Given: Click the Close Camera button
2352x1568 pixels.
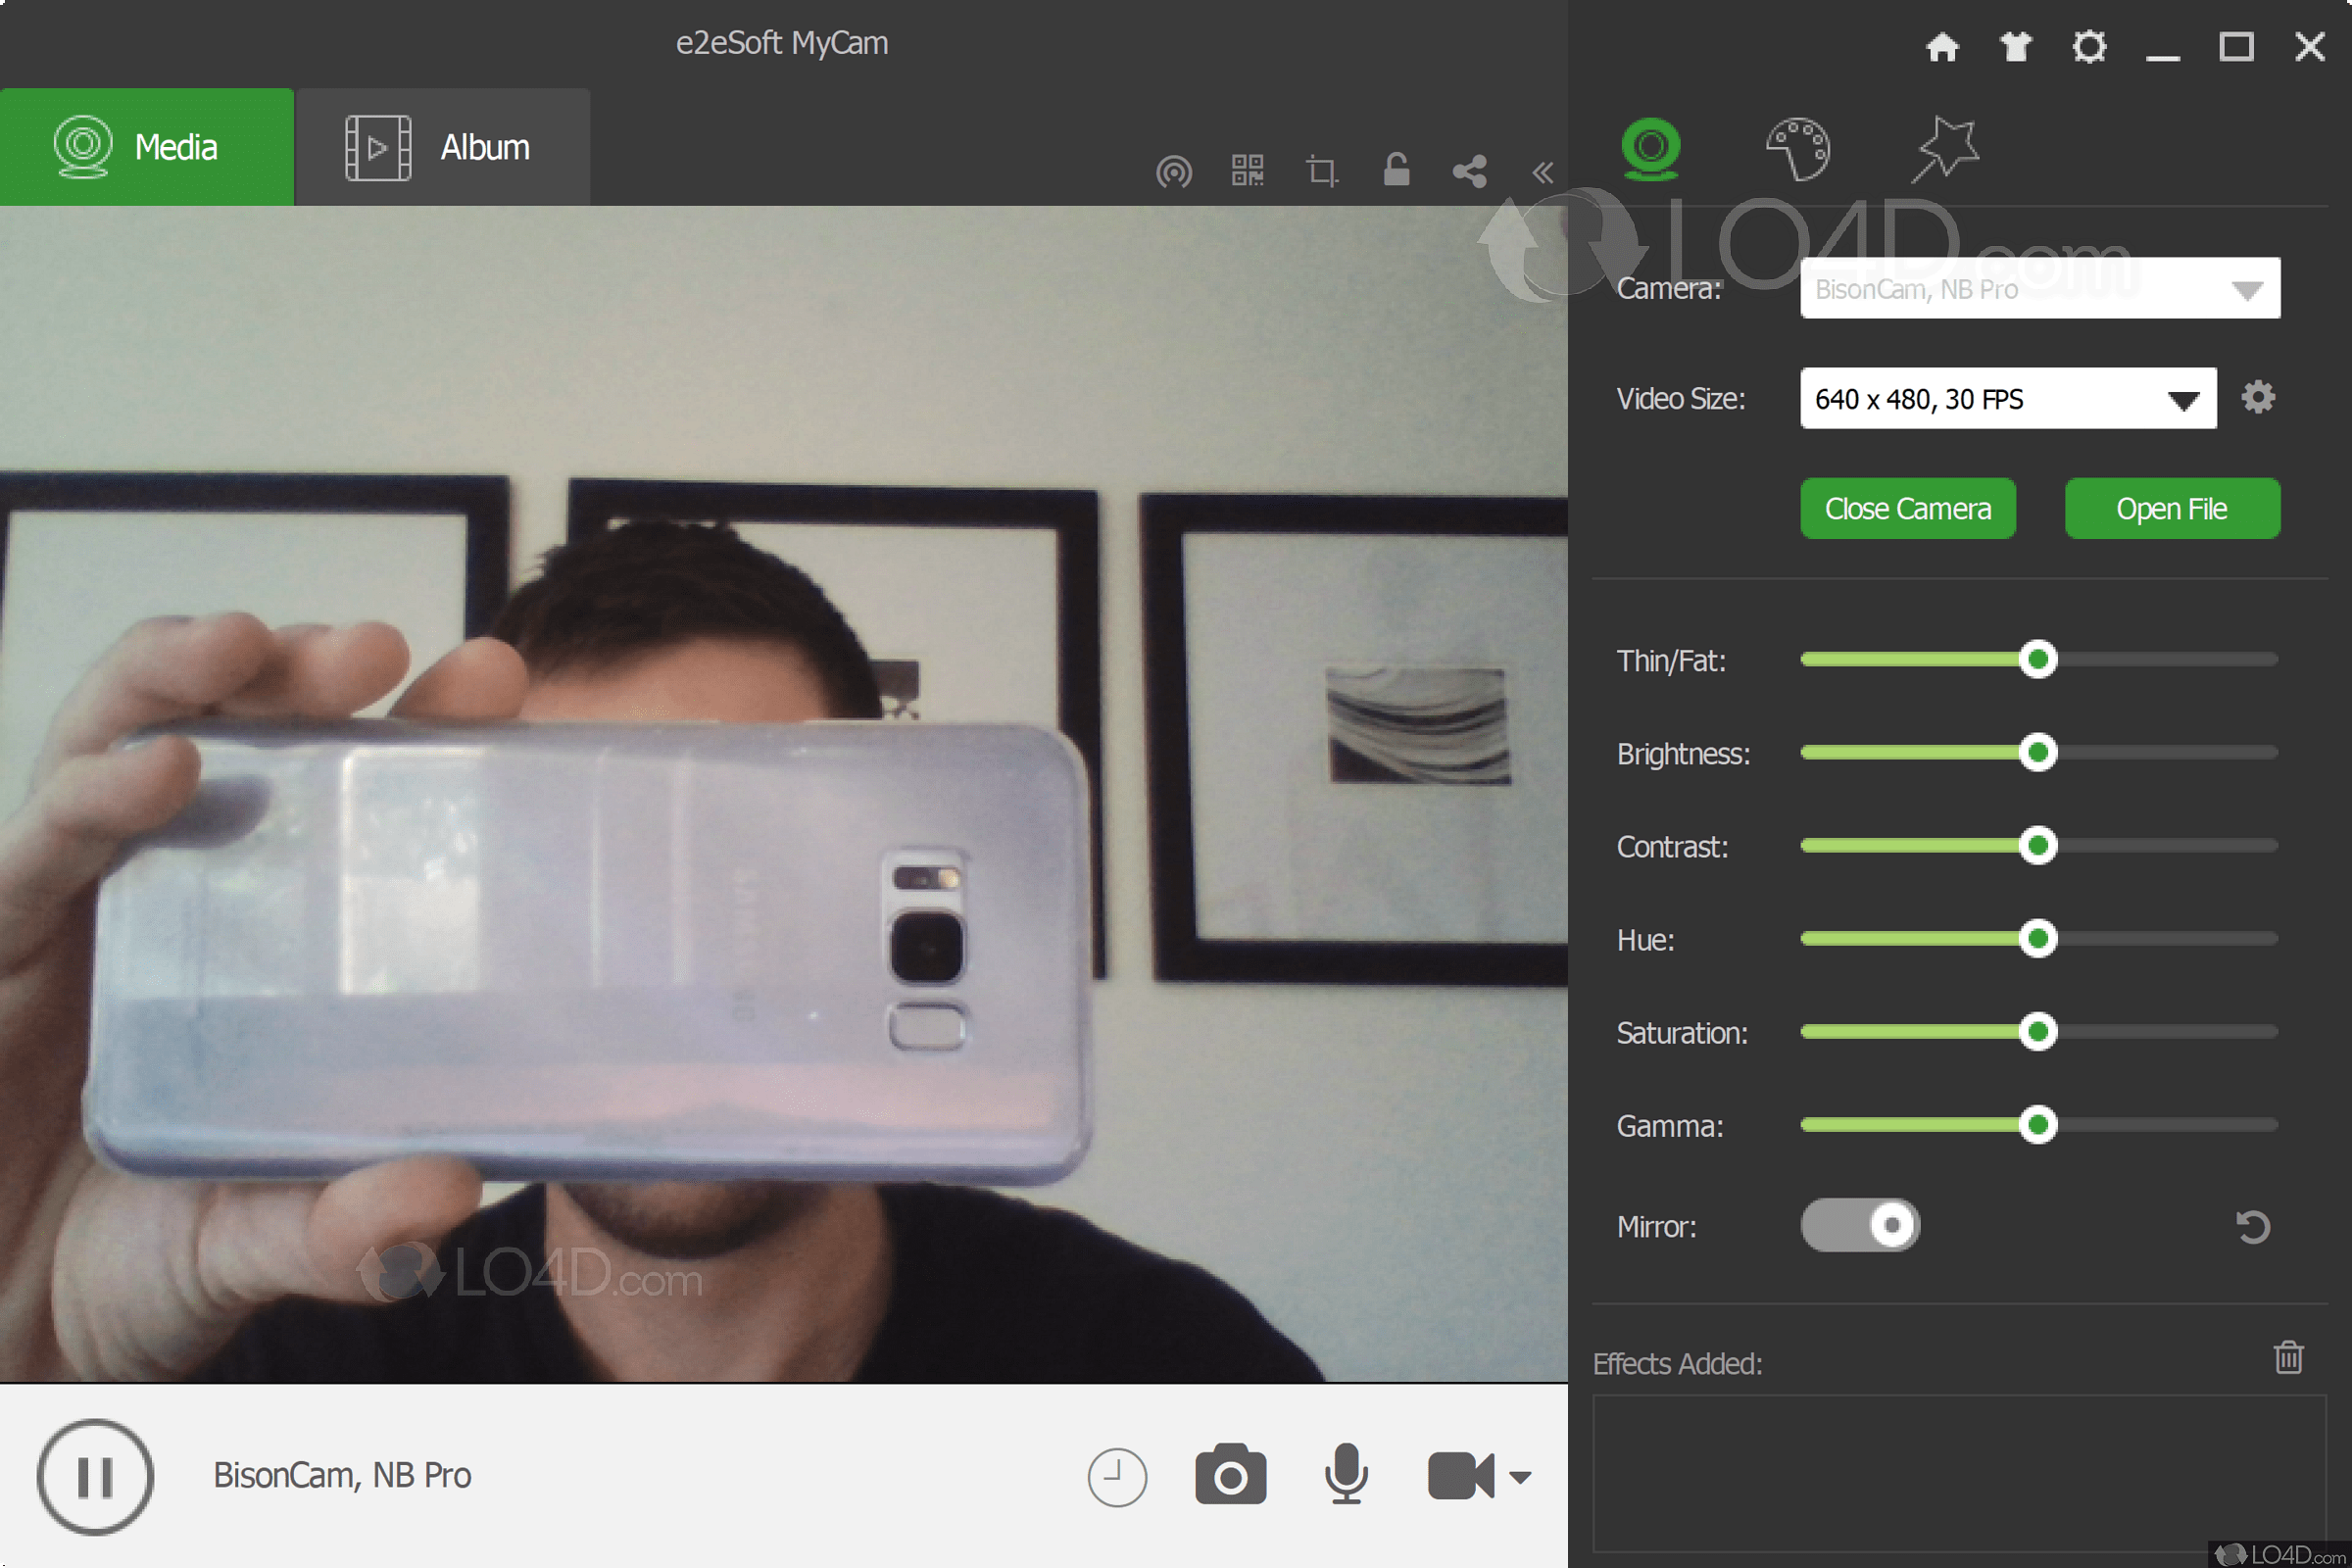Looking at the screenshot, I should pos(1907,508).
